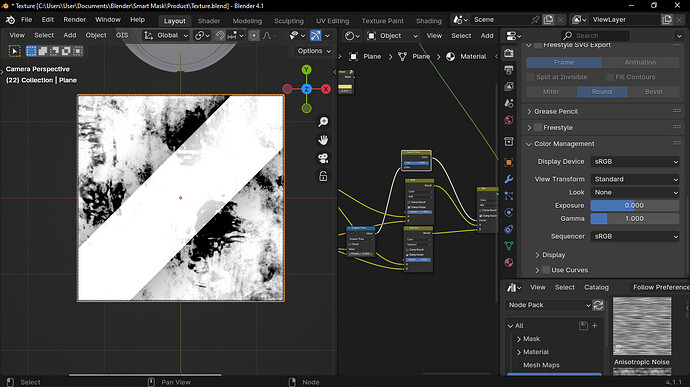Click the viewport pan hand icon
Screen dimensions: 690x387
click(323, 140)
